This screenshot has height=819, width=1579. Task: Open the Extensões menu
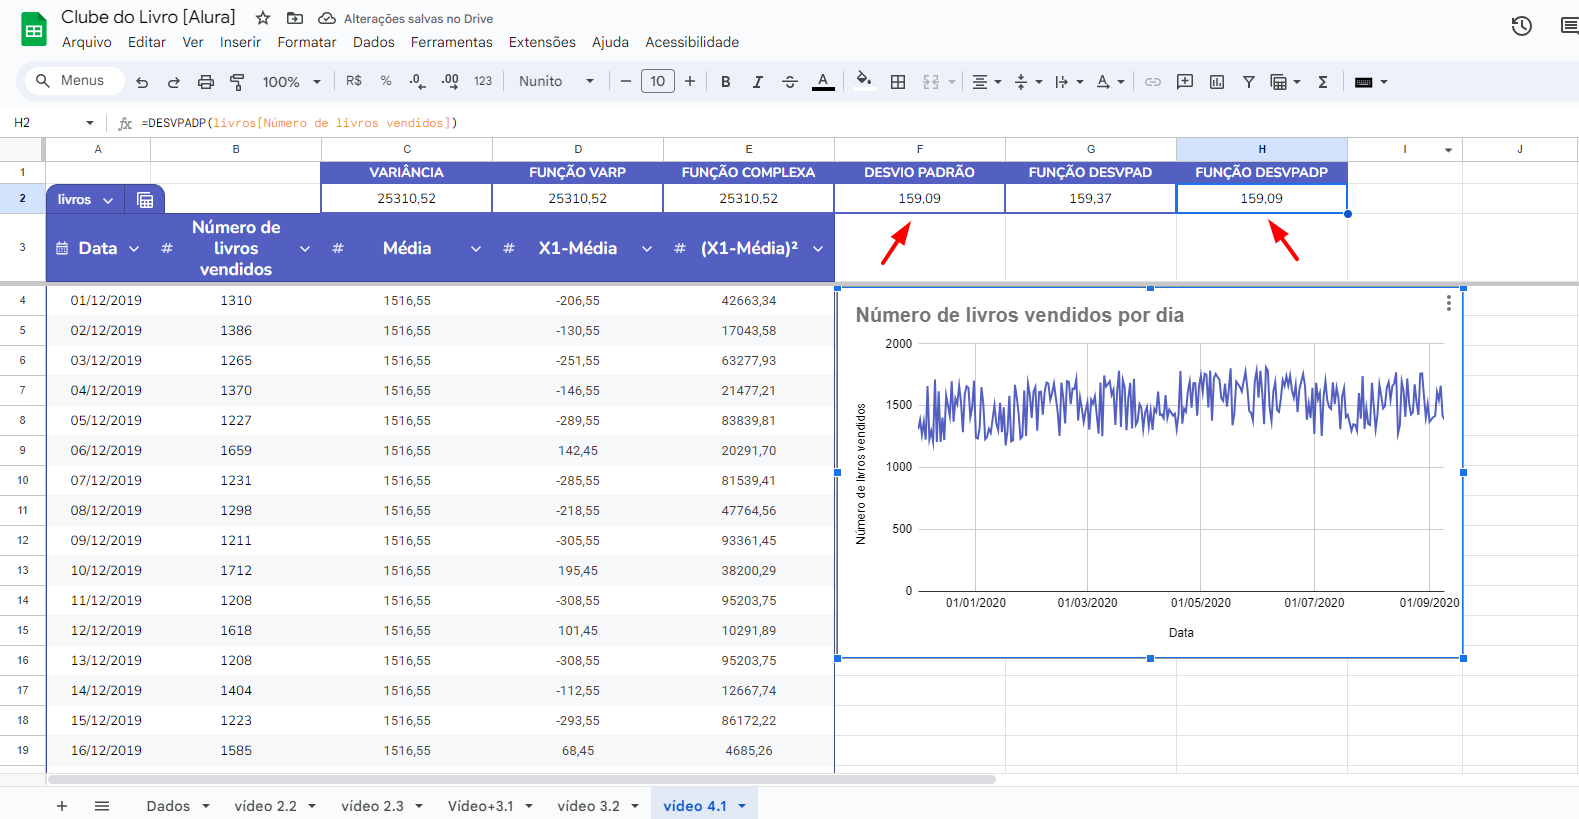coord(542,42)
